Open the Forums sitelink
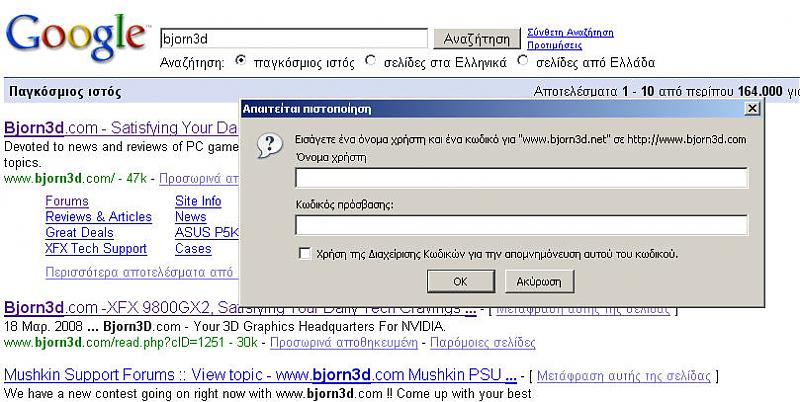 point(67,201)
